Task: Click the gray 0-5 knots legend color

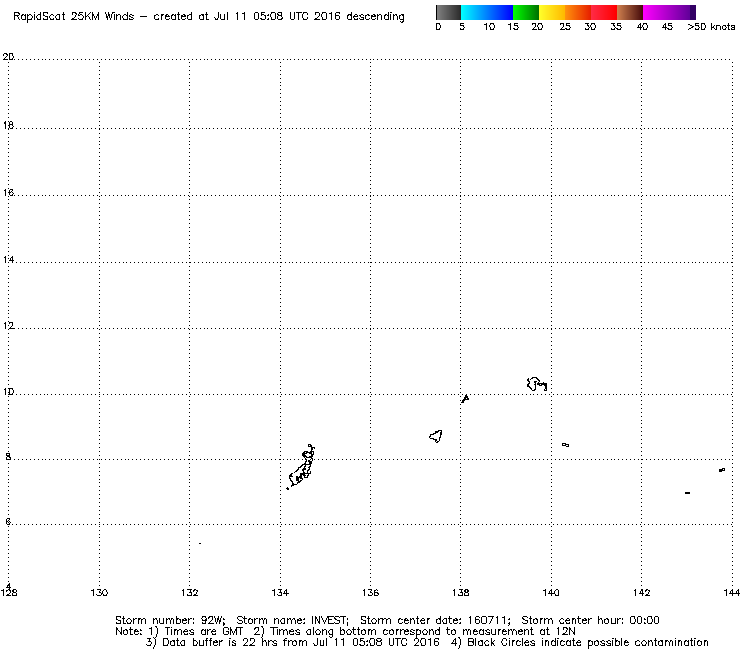Action: pos(448,12)
